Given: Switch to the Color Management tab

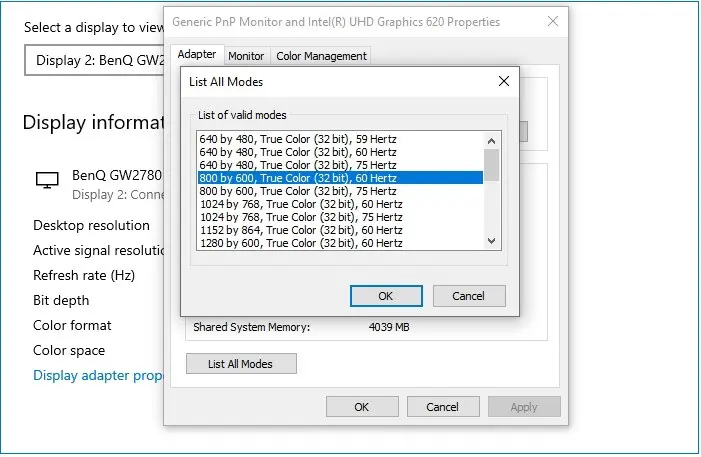Looking at the screenshot, I should click(321, 56).
